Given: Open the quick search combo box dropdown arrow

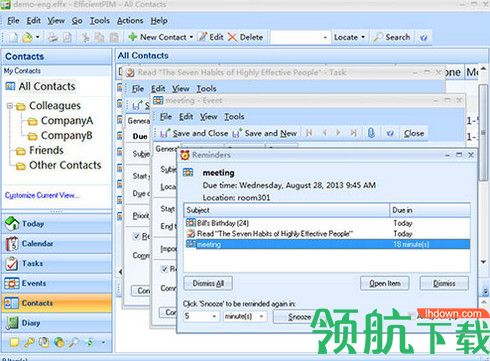Looking at the screenshot, I should [x=325, y=37].
